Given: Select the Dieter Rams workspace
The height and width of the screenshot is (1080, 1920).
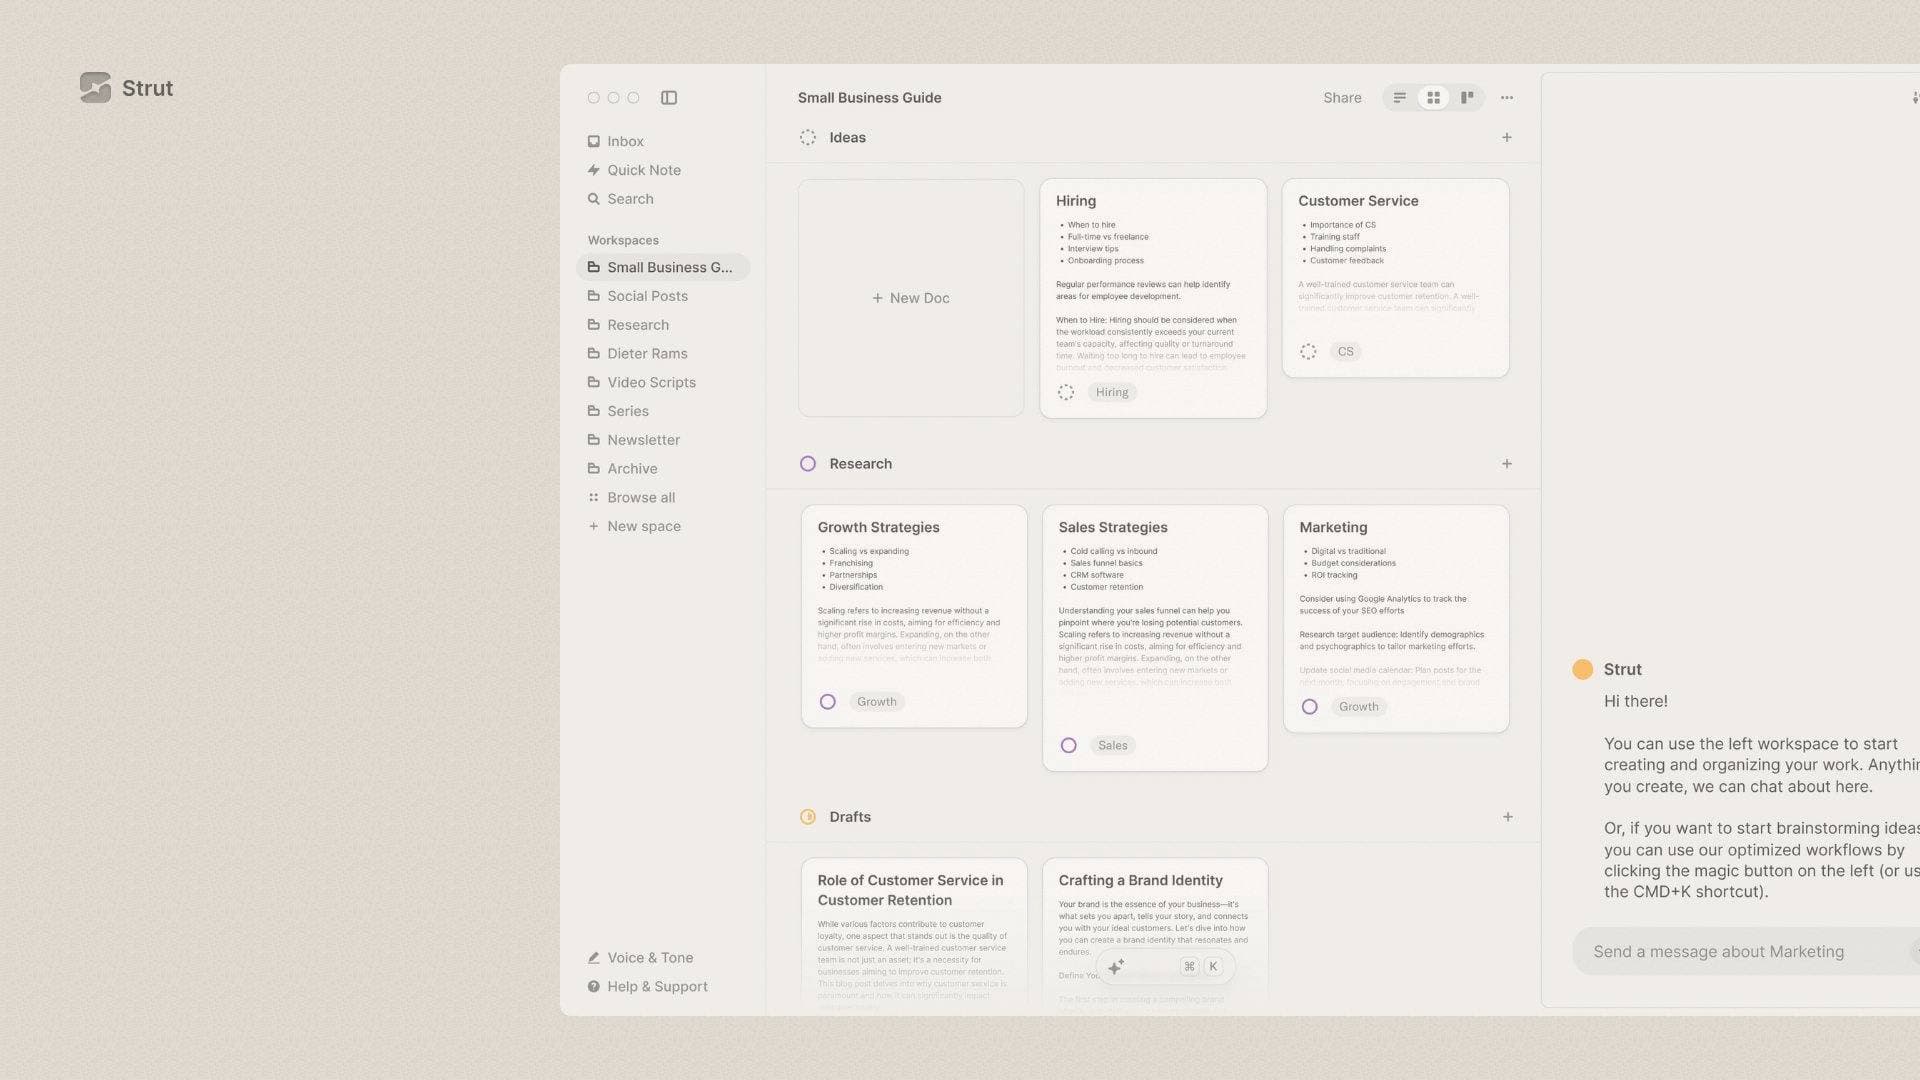Looking at the screenshot, I should pyautogui.click(x=647, y=353).
